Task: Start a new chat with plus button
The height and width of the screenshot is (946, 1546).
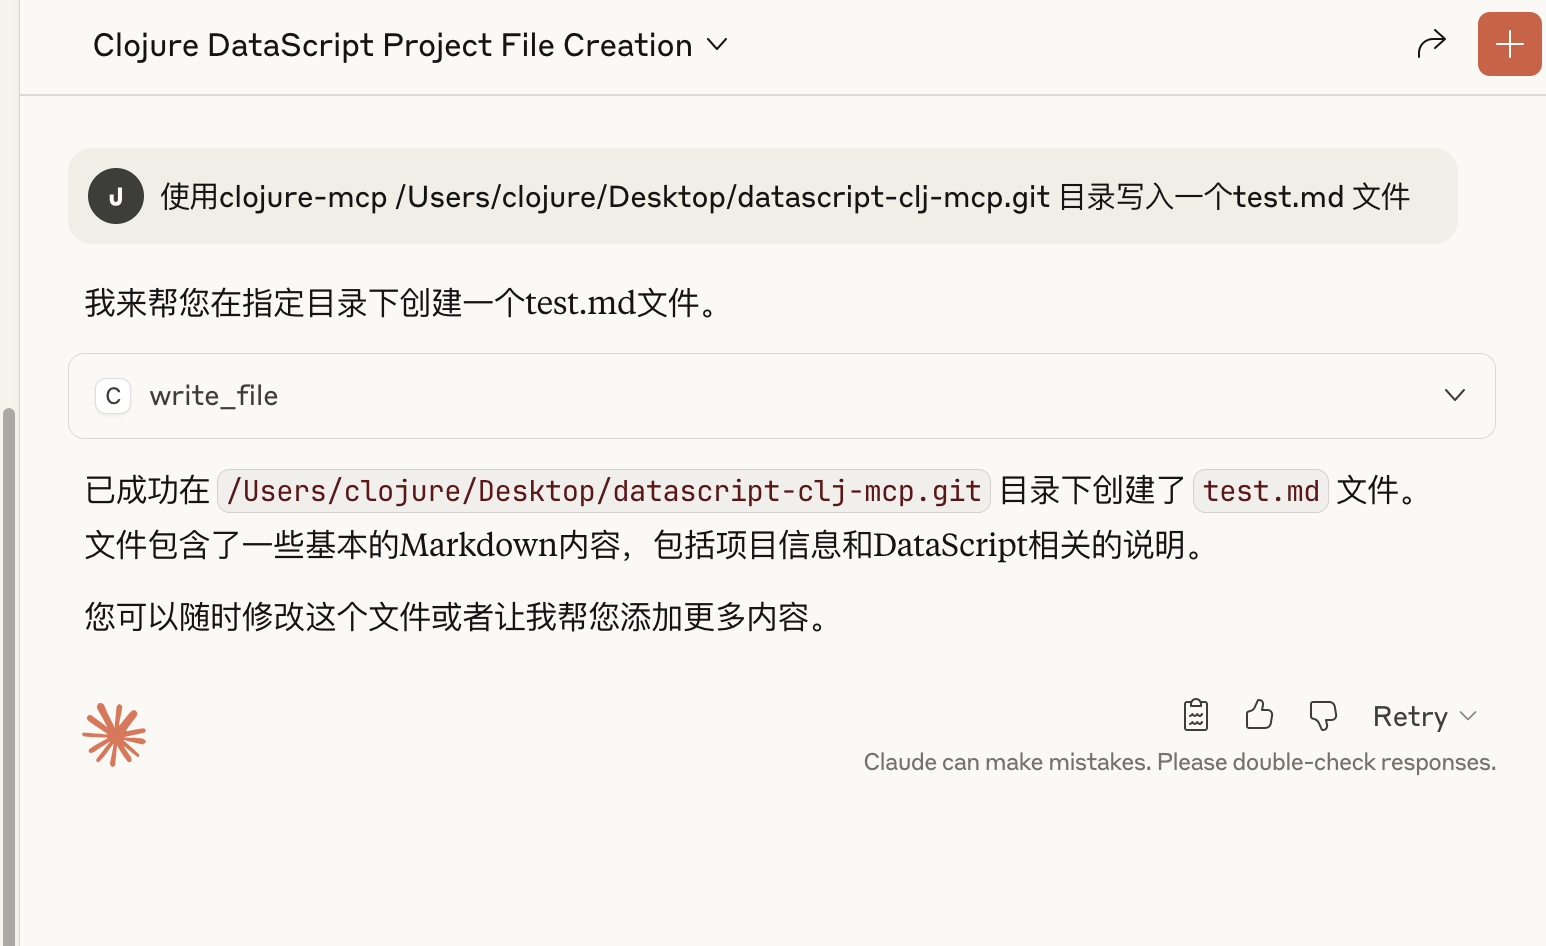Action: pos(1510,44)
